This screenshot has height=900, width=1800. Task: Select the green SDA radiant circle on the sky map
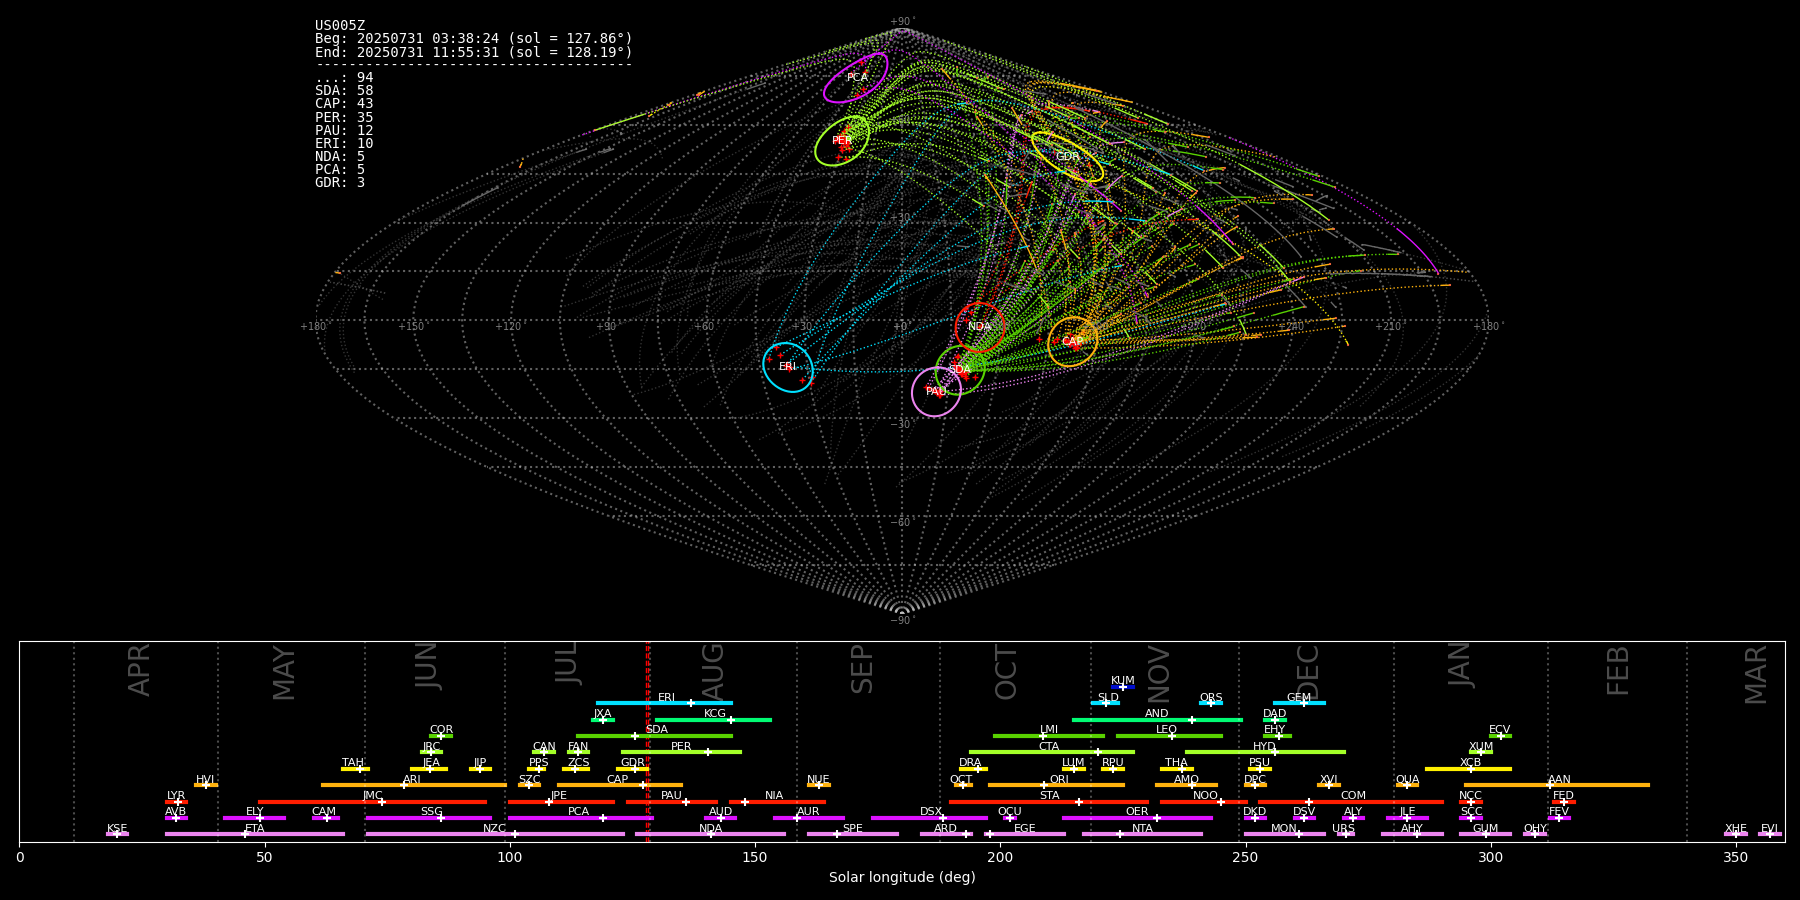click(960, 370)
